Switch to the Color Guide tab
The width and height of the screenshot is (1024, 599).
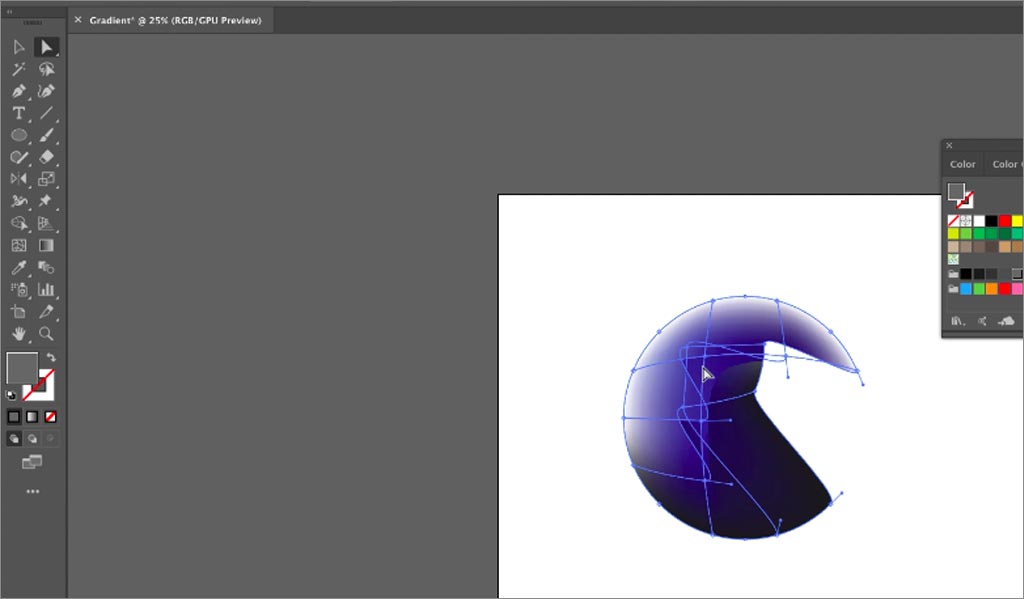coord(1006,163)
